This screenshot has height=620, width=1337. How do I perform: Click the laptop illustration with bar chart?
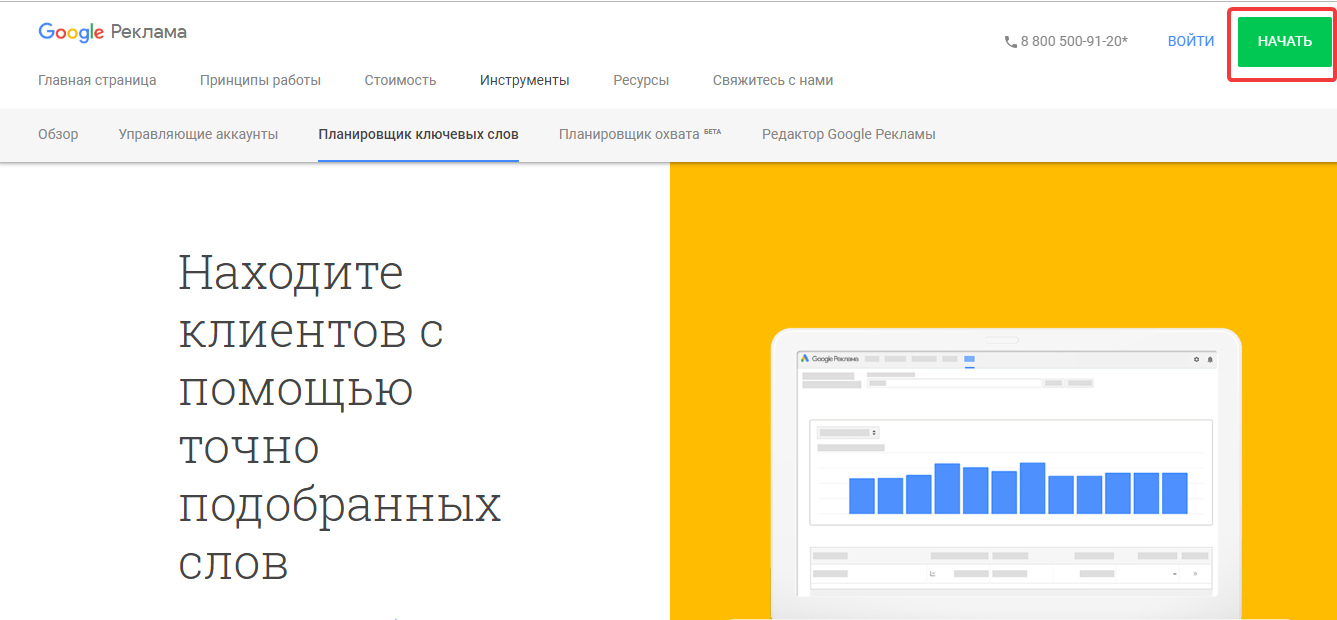(x=1006, y=474)
